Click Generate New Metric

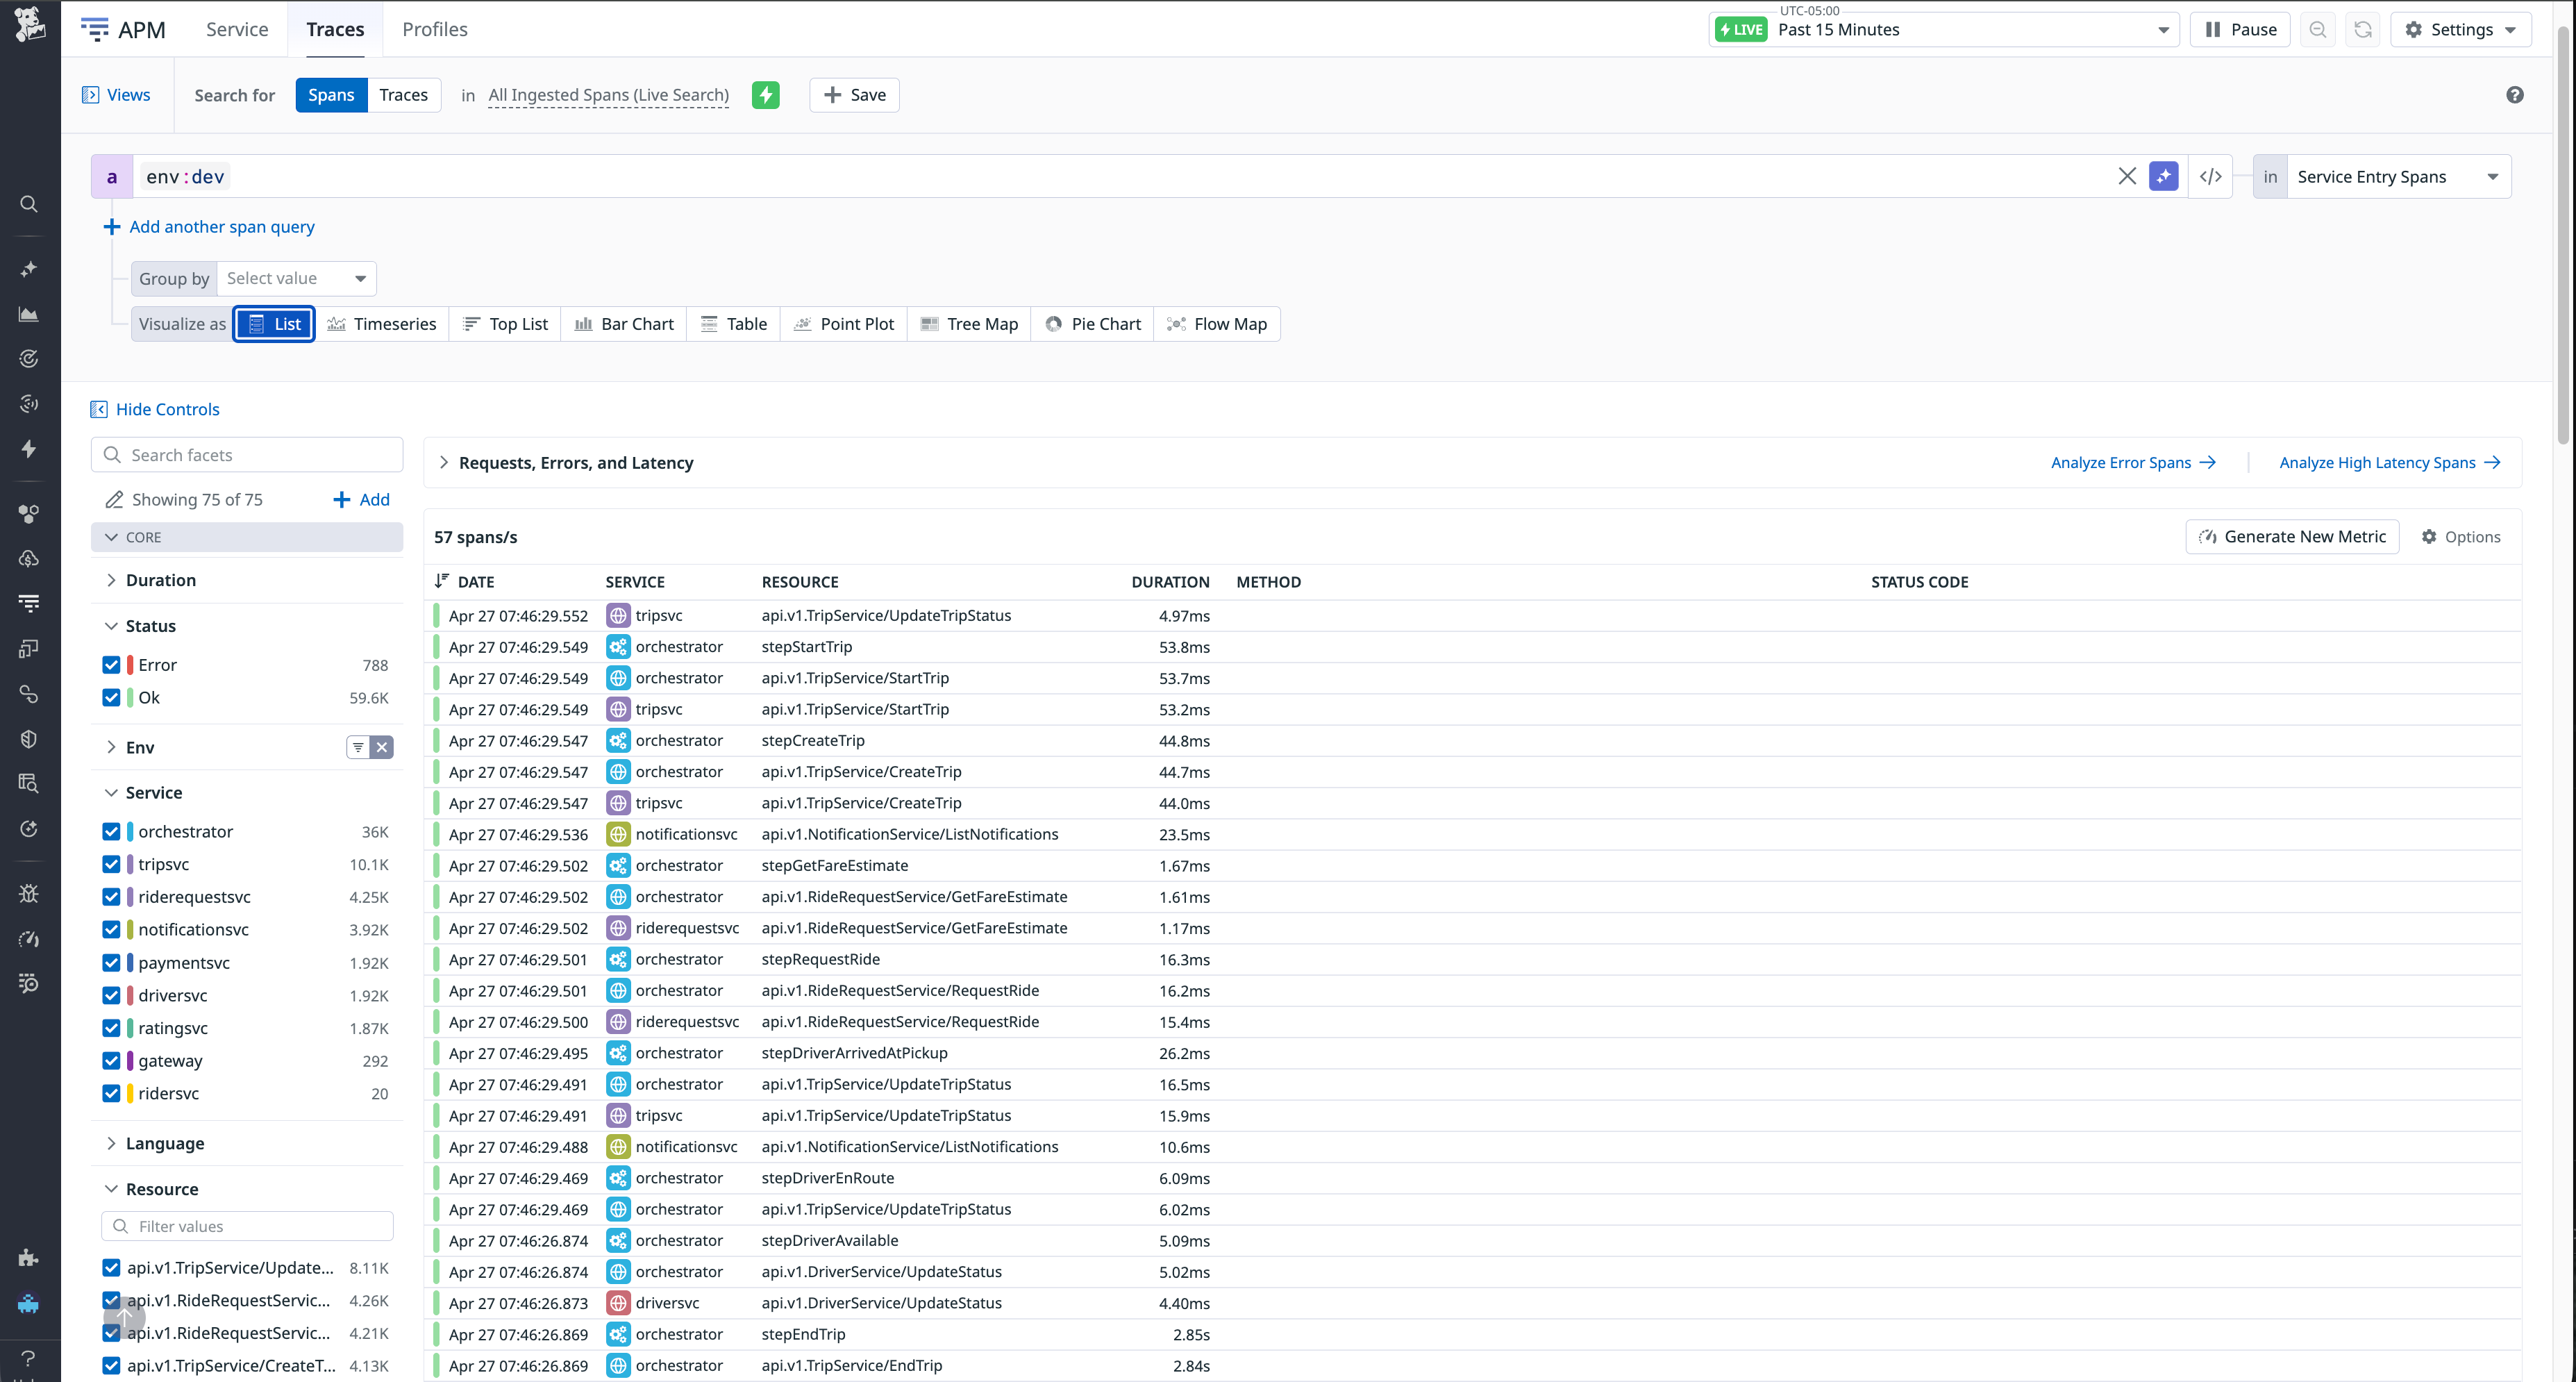click(x=2292, y=537)
